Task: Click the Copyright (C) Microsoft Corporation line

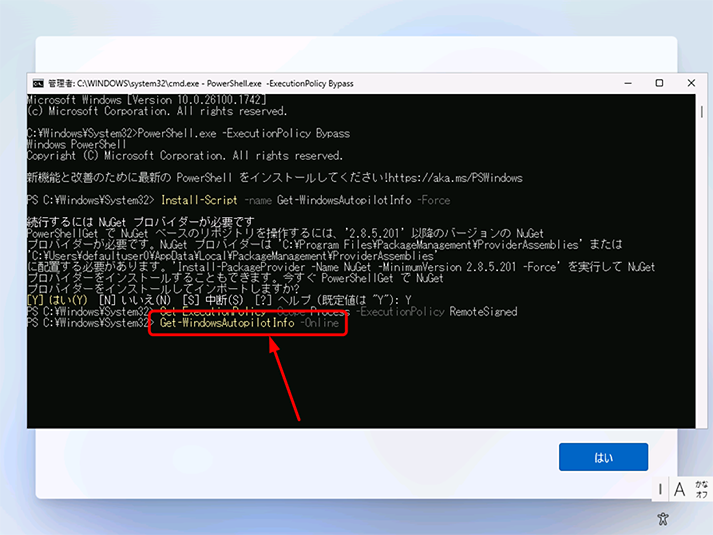Action: pyautogui.click(x=185, y=156)
